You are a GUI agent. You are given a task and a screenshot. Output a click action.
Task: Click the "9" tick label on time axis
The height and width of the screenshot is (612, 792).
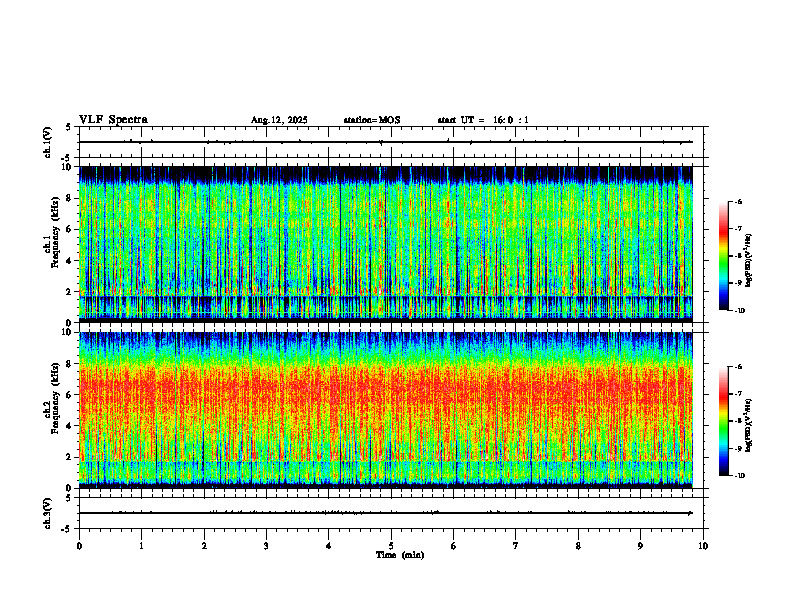(x=640, y=546)
